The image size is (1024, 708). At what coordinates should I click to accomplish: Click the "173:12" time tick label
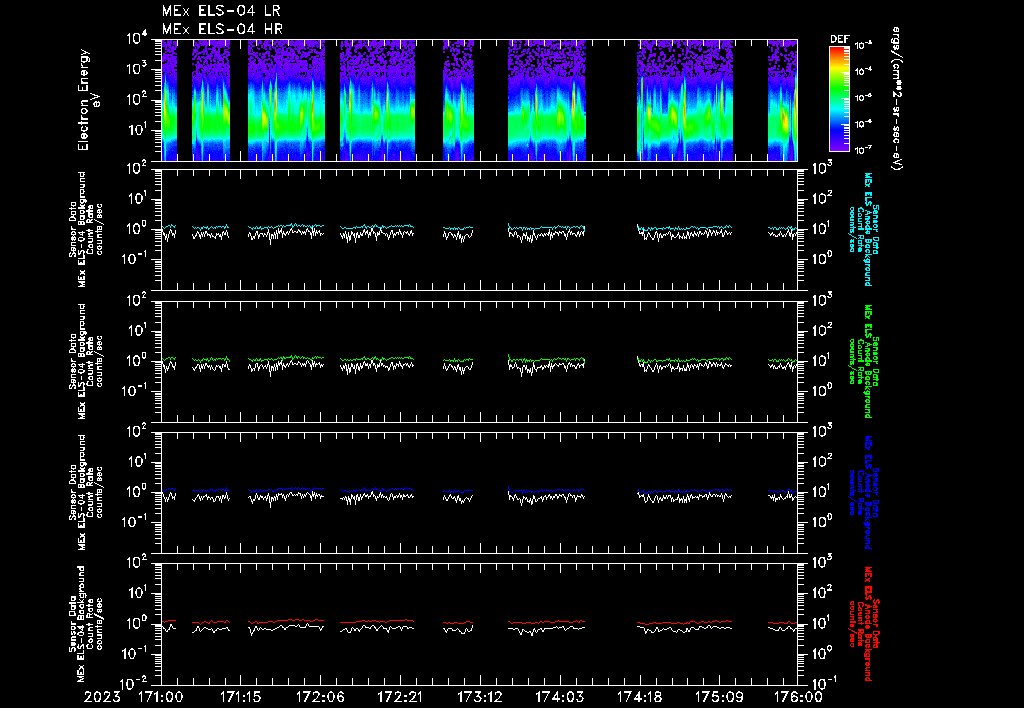click(479, 697)
